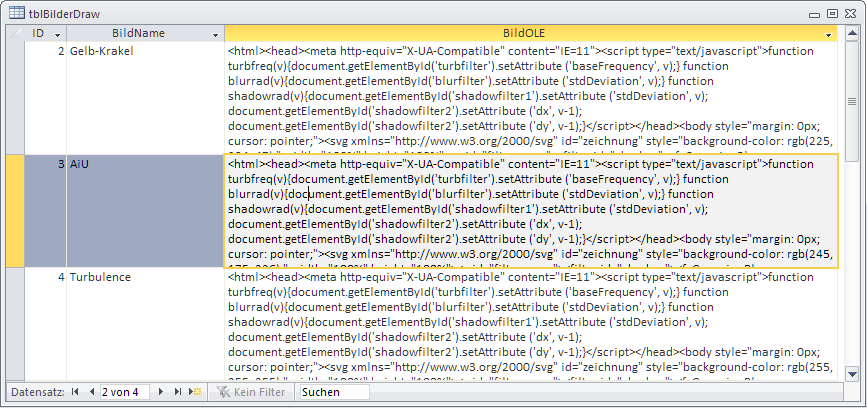Open ID column sort dropdown
The image size is (867, 408).
(x=57, y=35)
